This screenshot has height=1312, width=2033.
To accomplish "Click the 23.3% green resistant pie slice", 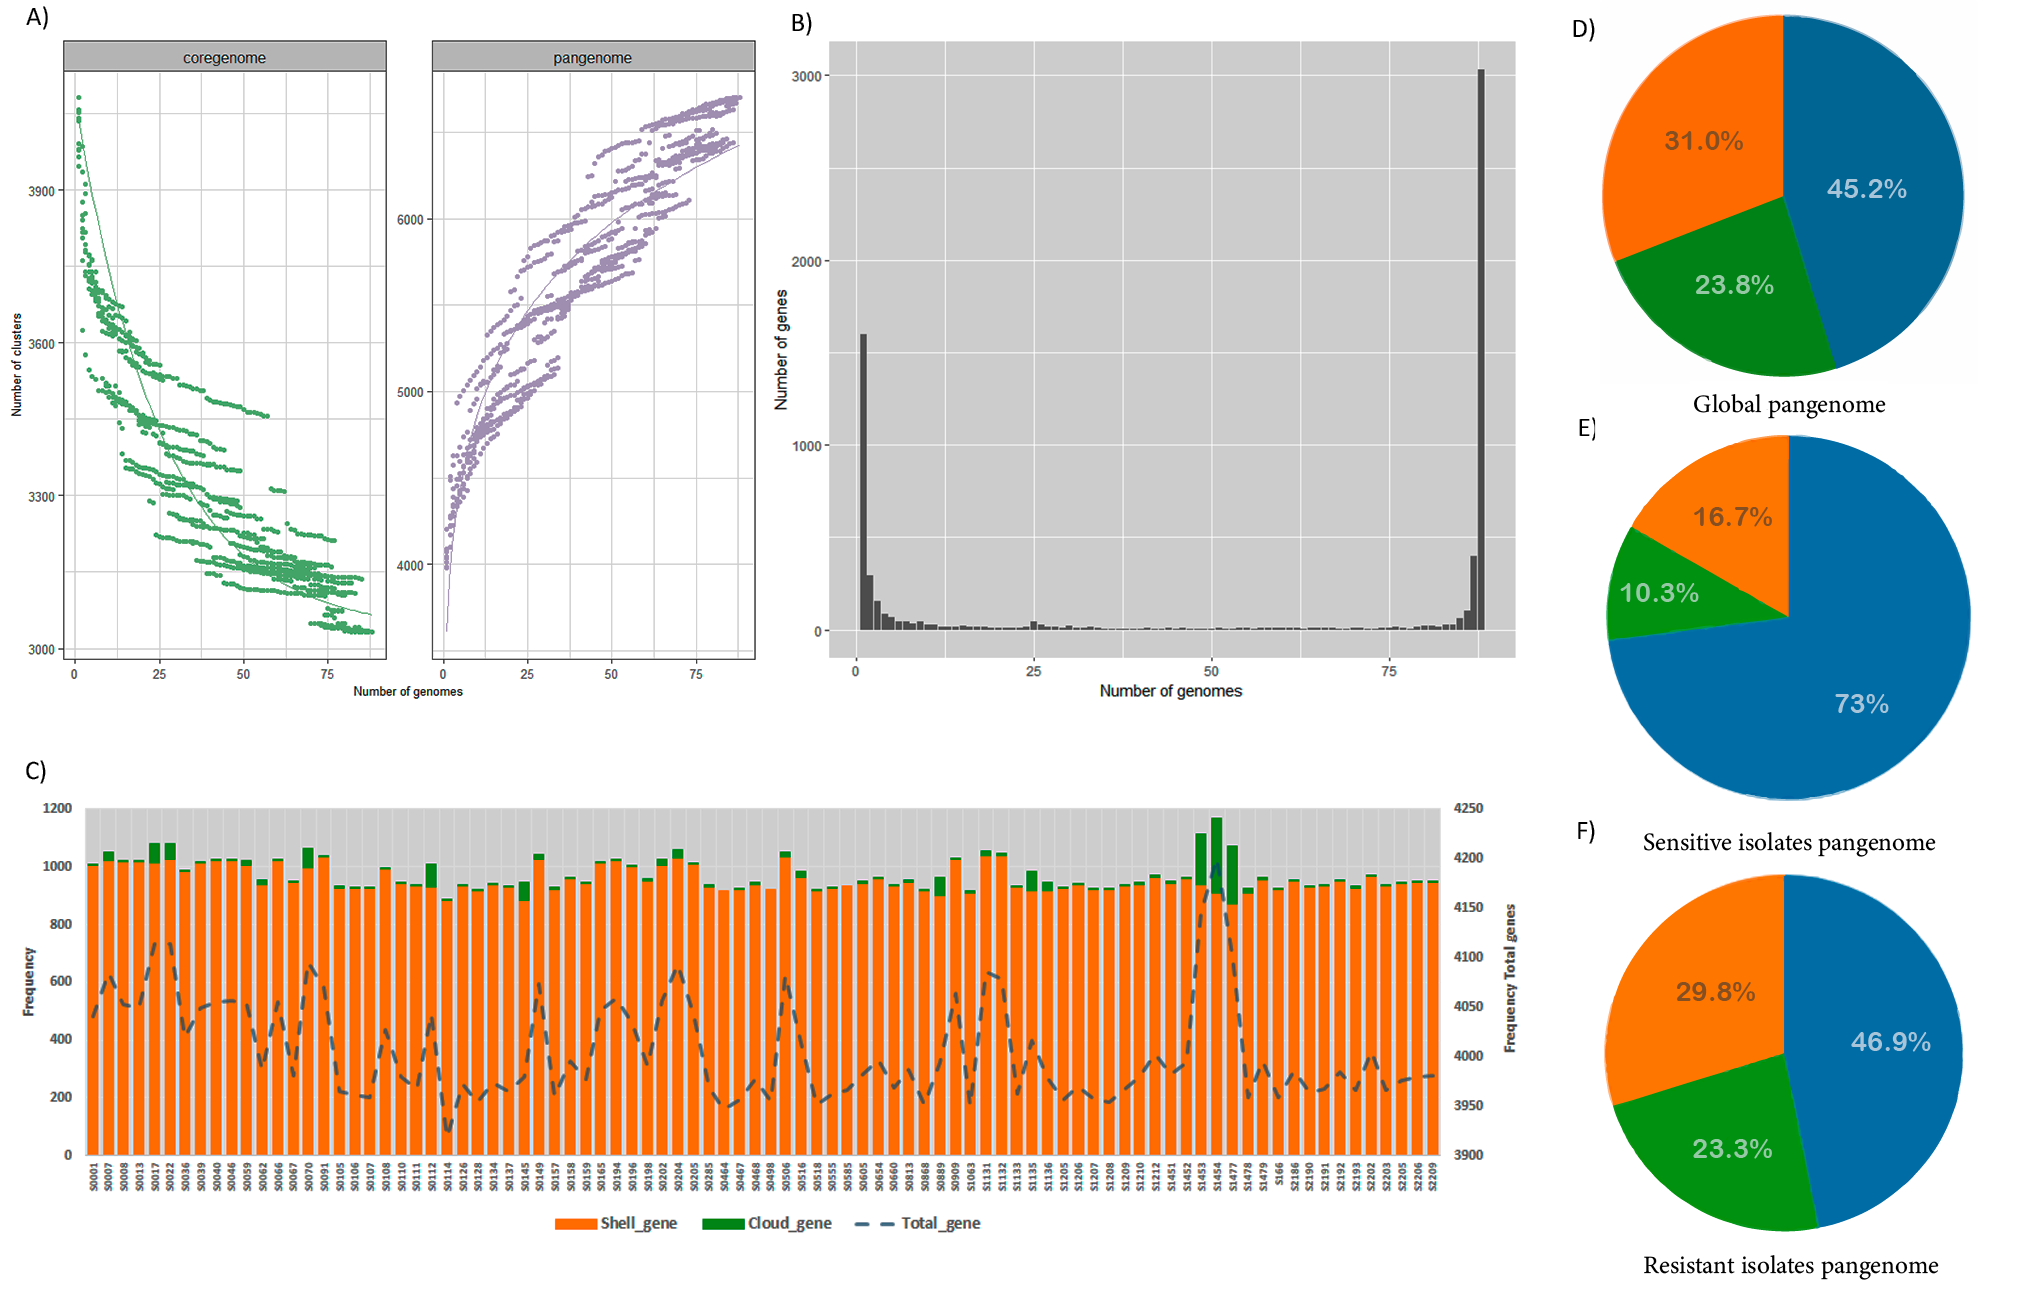I will coord(1735,1150).
